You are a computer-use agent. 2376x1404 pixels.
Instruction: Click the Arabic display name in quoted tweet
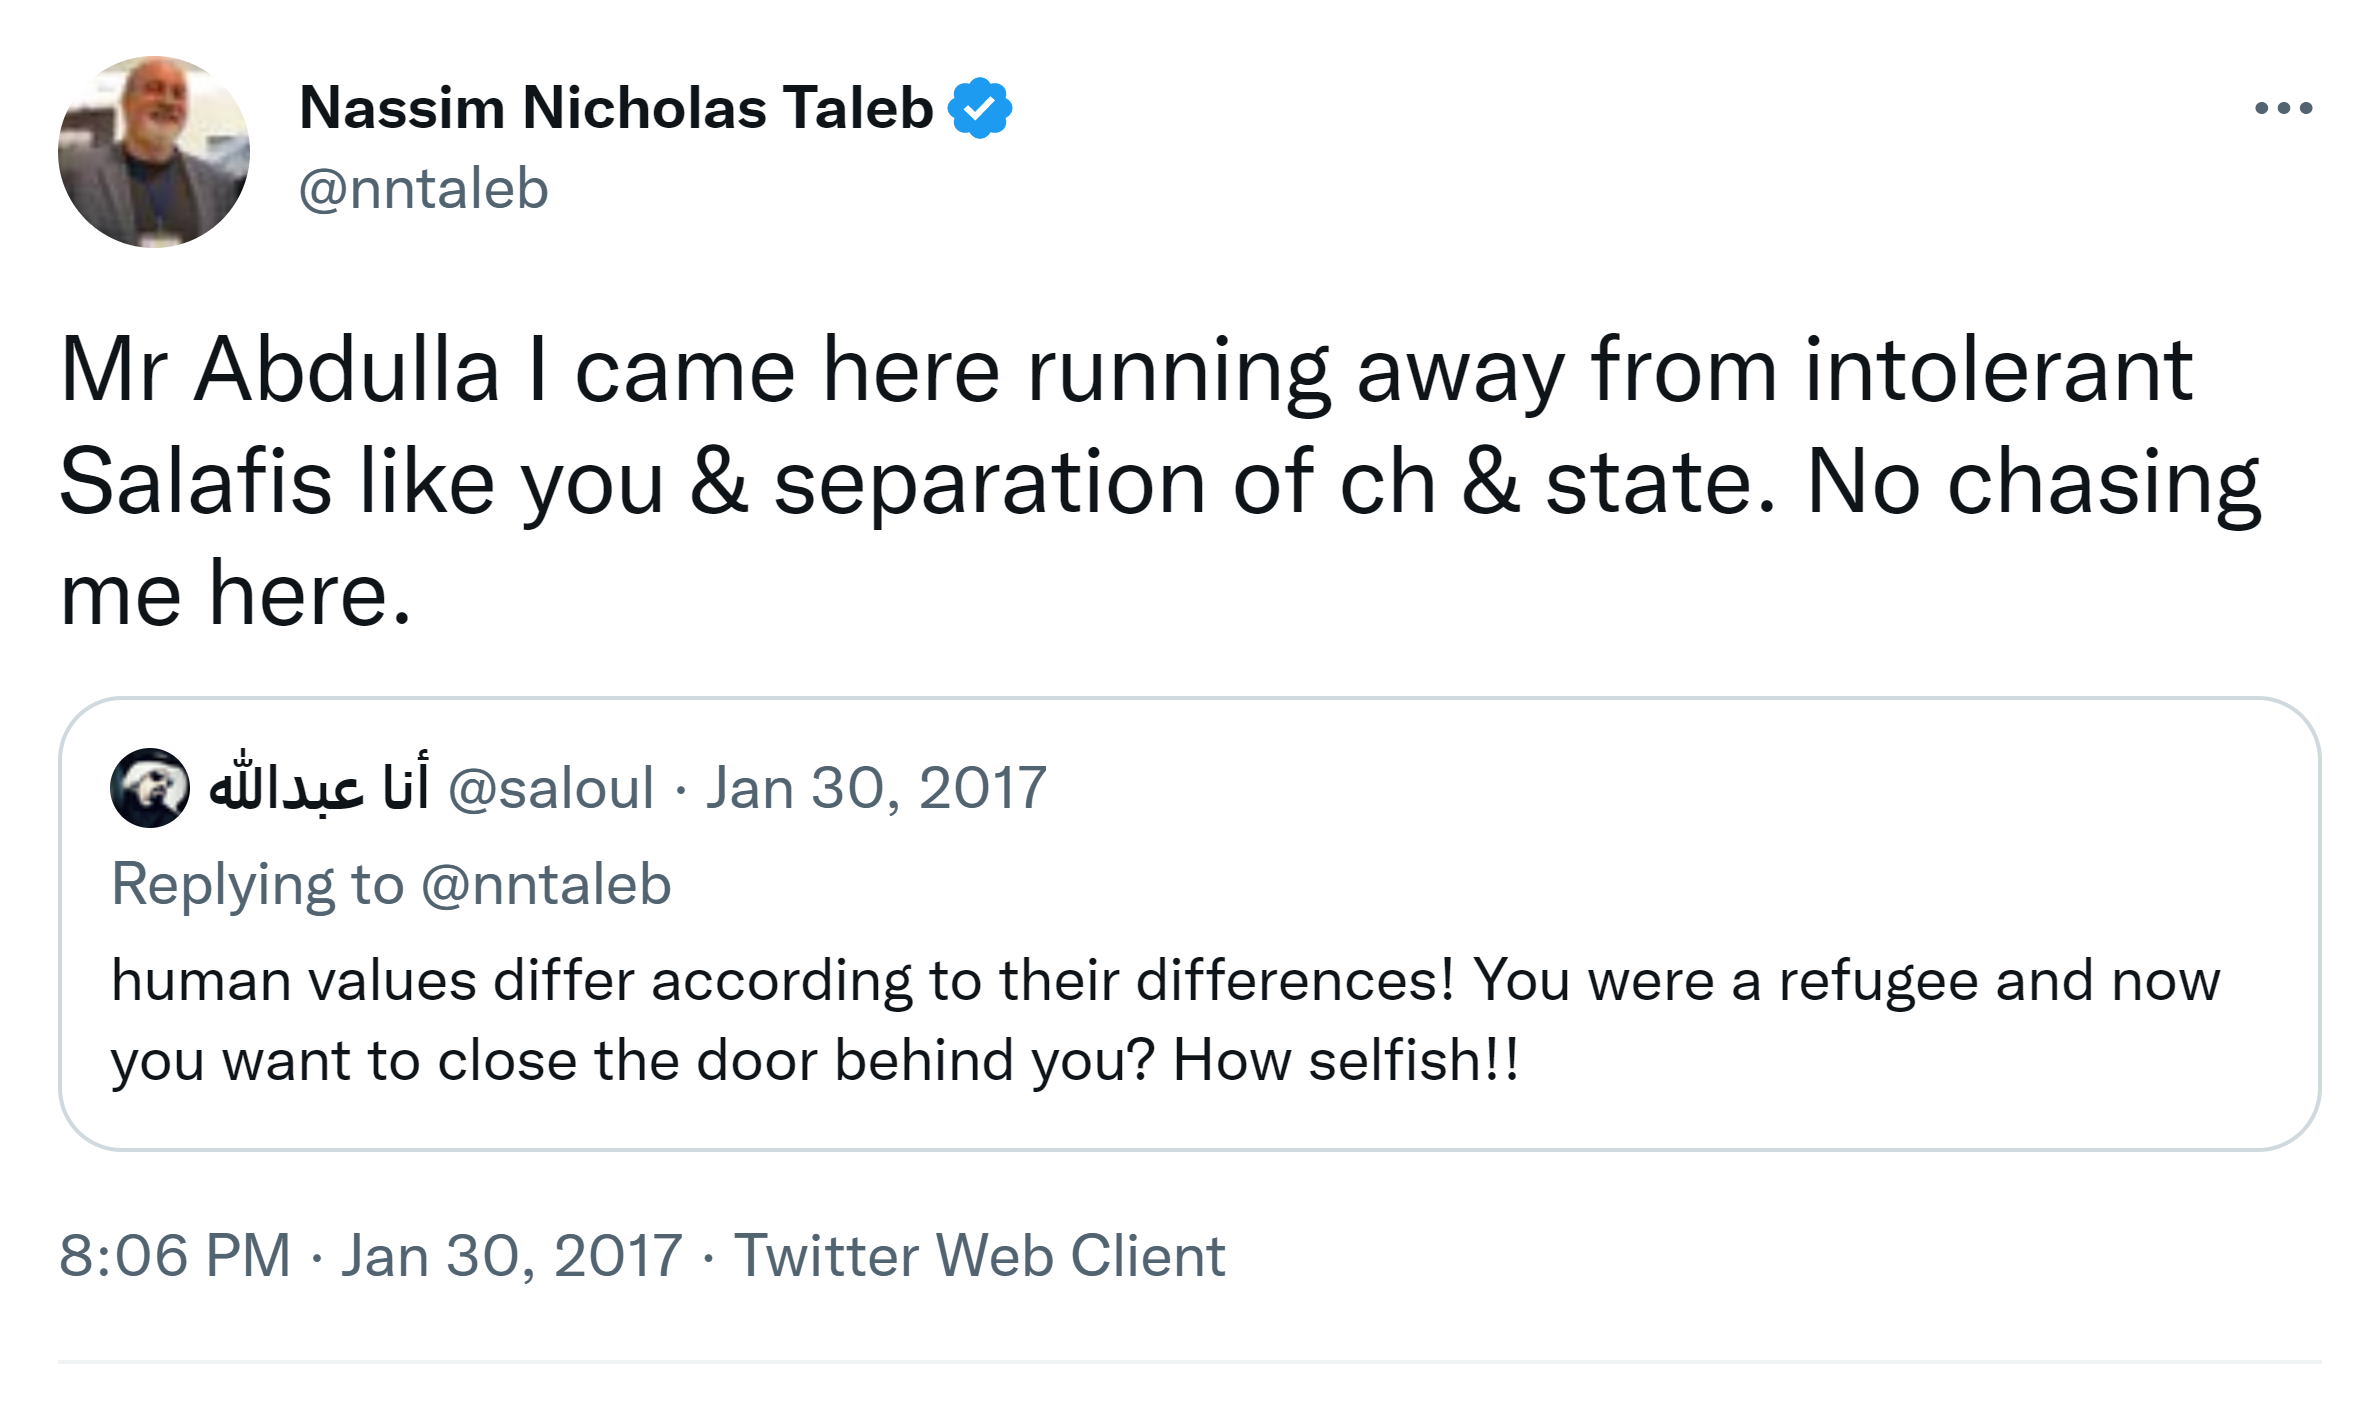(319, 788)
